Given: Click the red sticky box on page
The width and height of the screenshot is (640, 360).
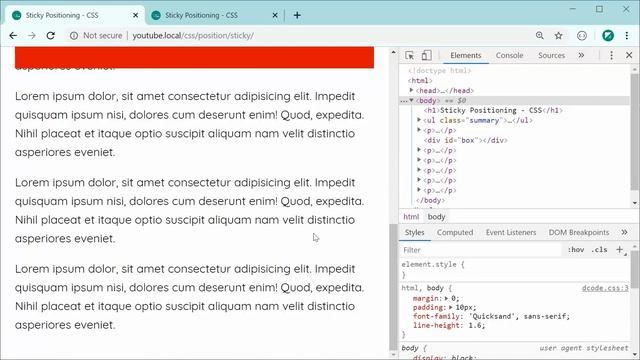Looking at the screenshot, I should 194,58.
